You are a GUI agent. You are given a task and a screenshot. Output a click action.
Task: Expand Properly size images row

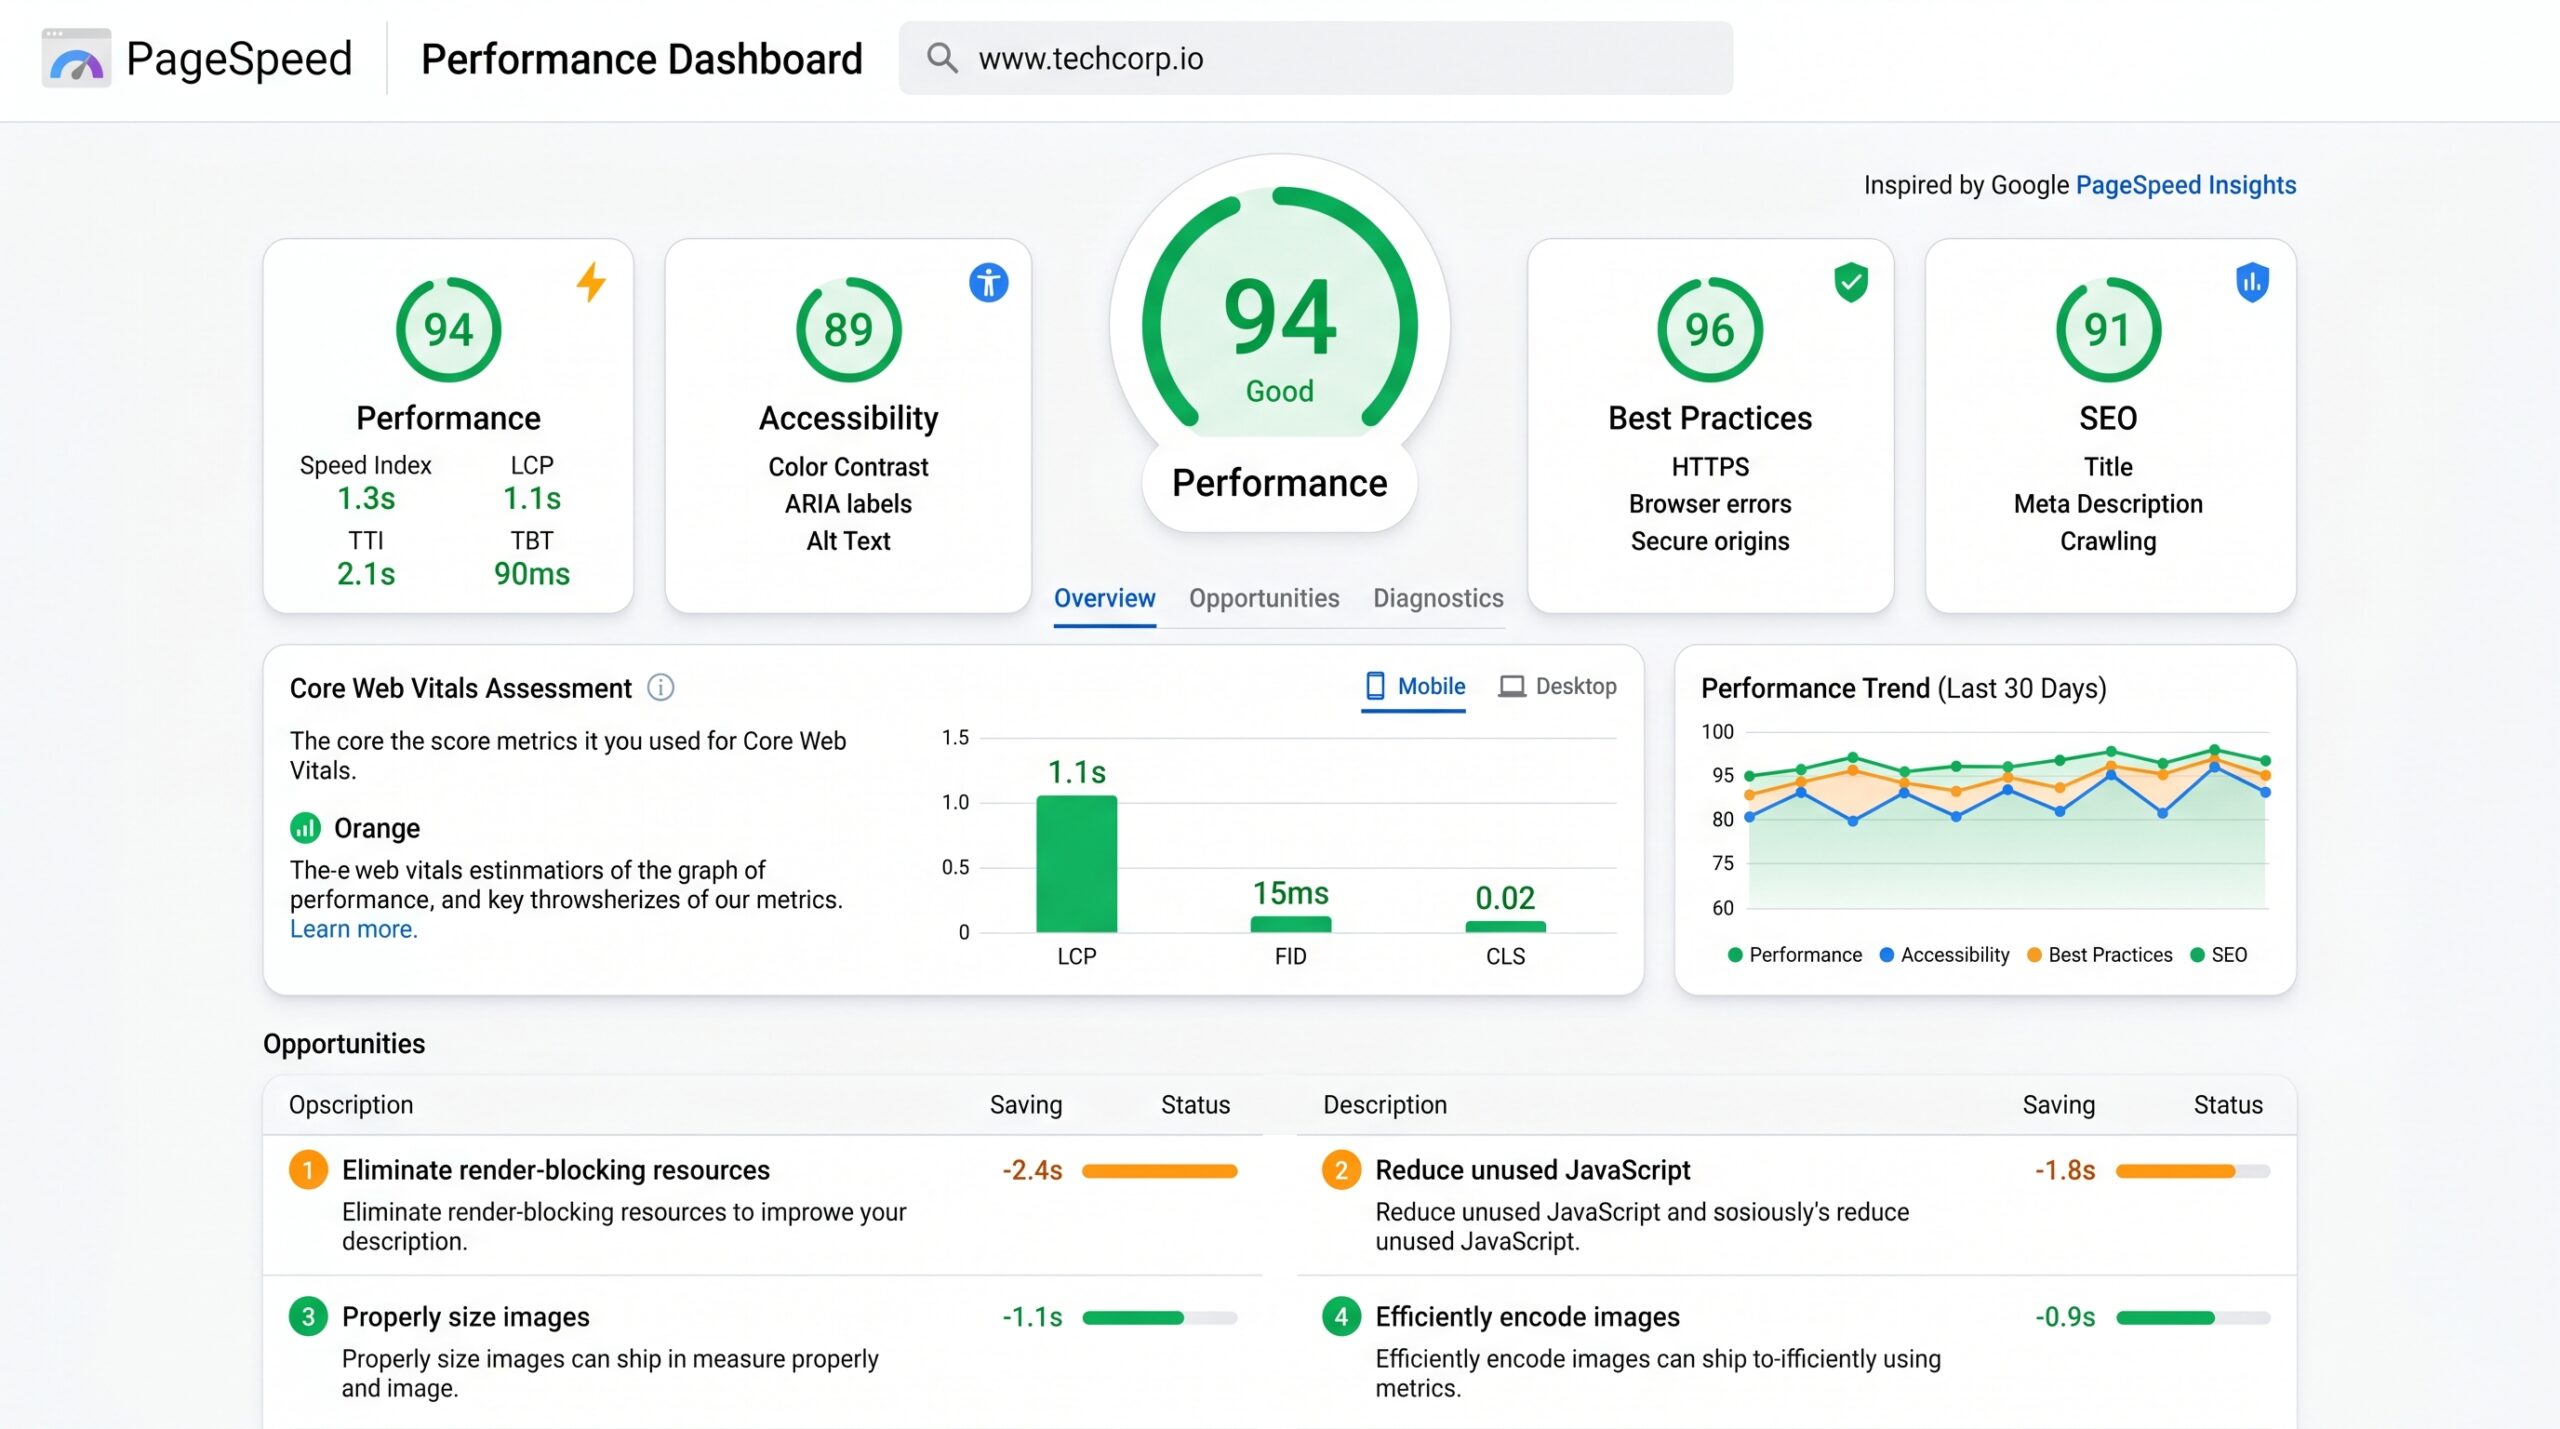(x=762, y=1352)
